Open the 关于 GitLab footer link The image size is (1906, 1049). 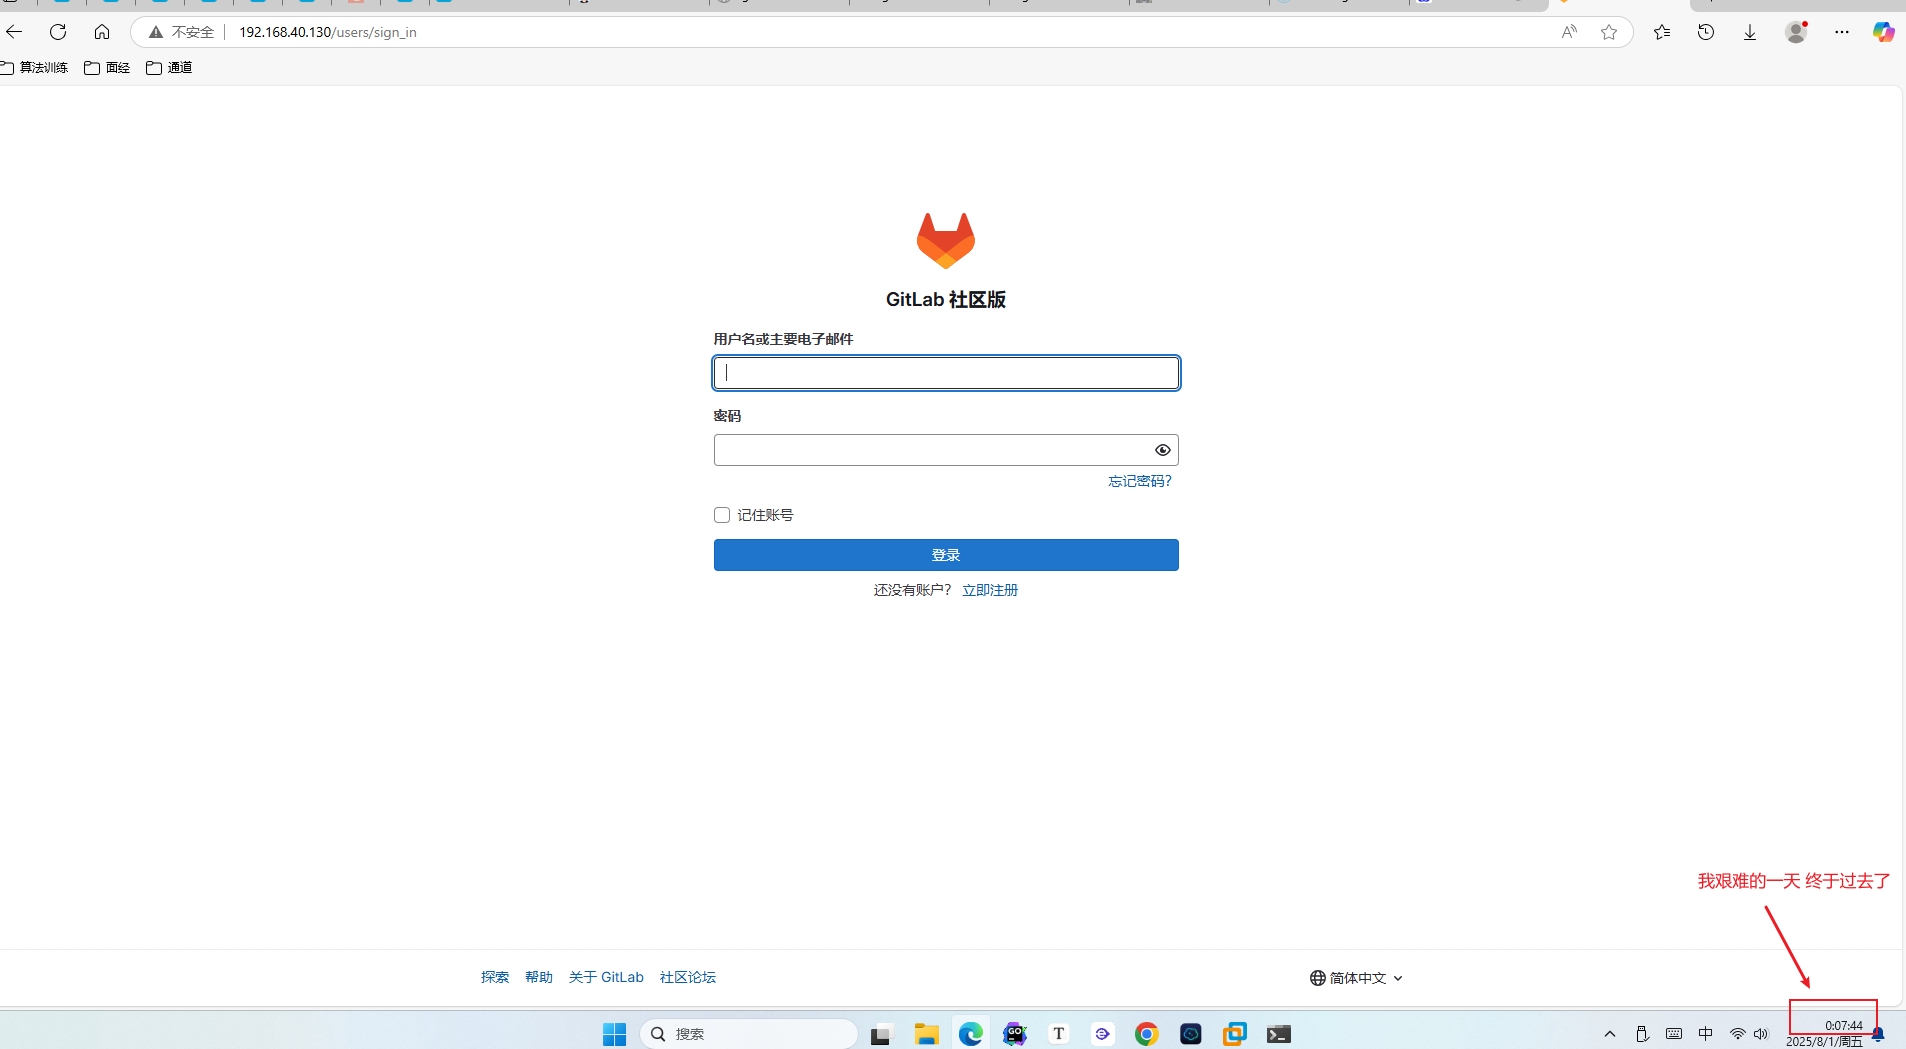pyautogui.click(x=606, y=977)
